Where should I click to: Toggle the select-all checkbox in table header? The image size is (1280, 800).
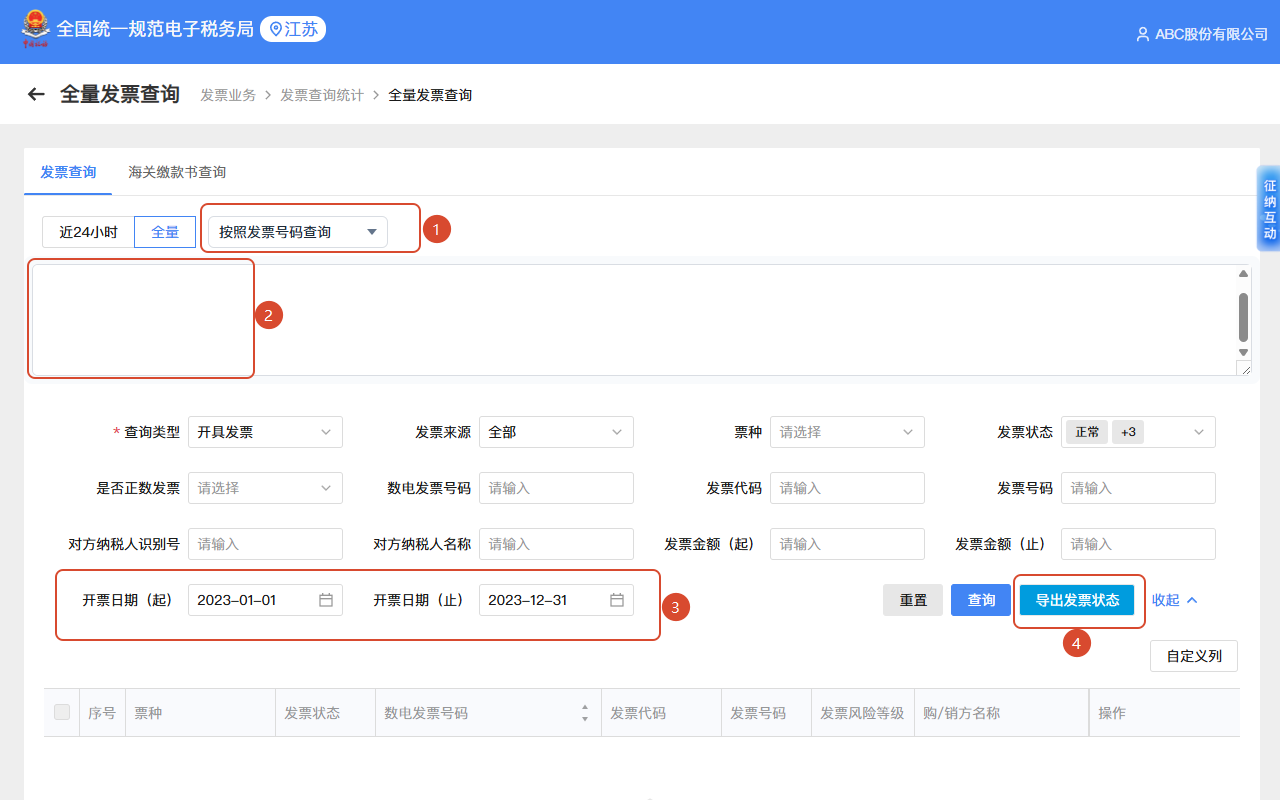coord(62,712)
